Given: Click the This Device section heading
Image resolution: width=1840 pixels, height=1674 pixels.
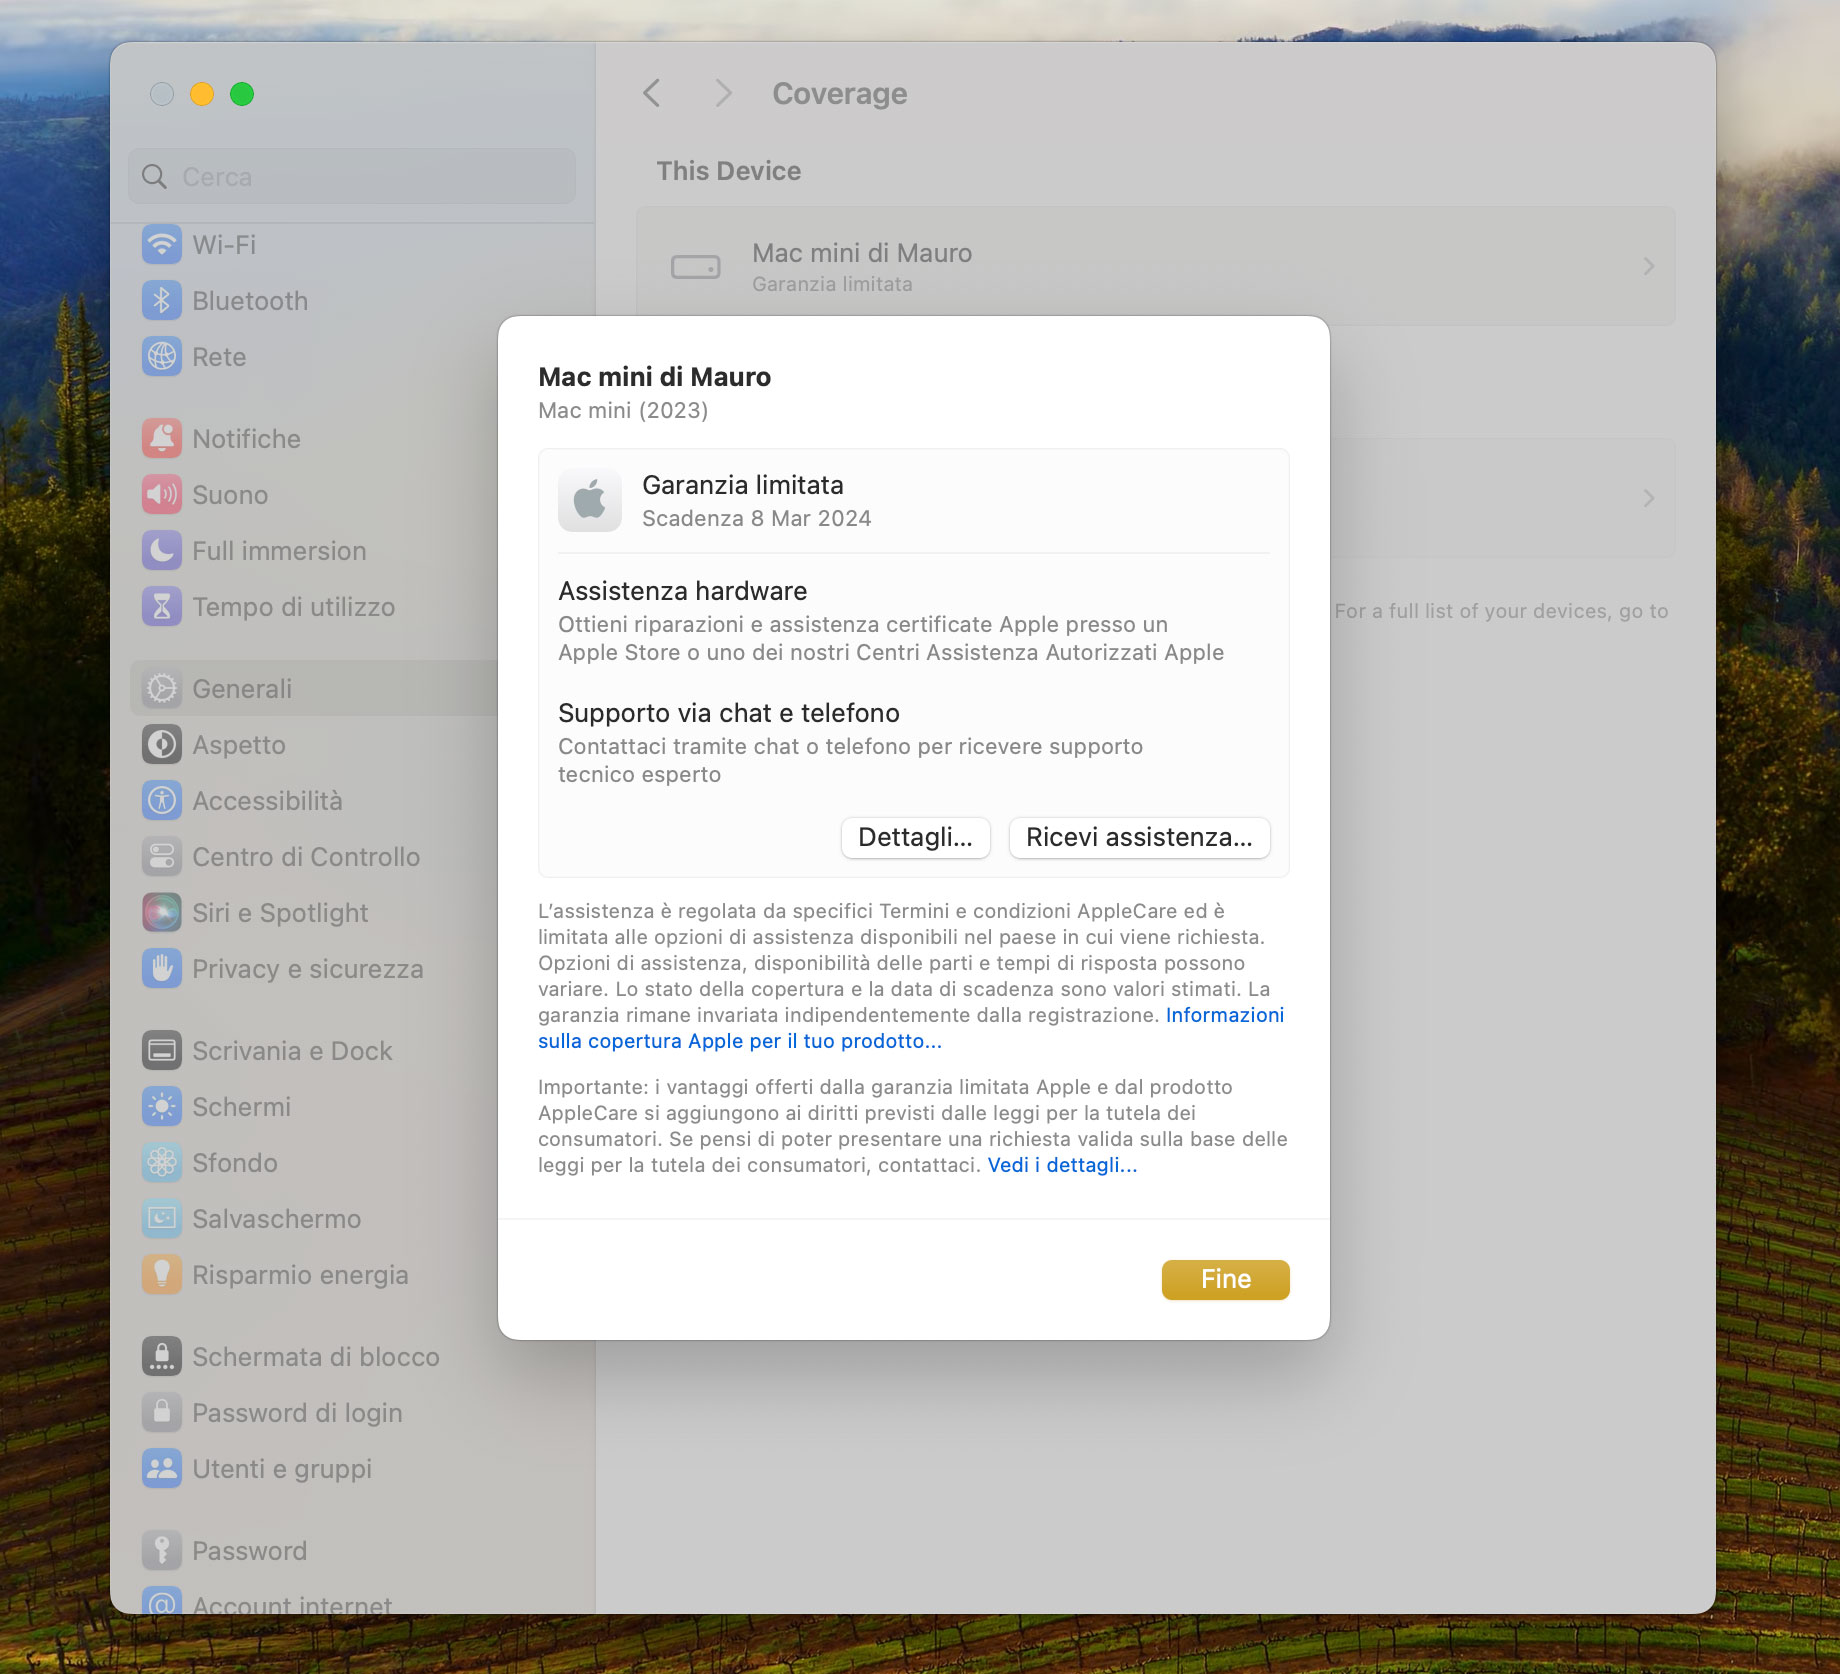Looking at the screenshot, I should point(729,171).
